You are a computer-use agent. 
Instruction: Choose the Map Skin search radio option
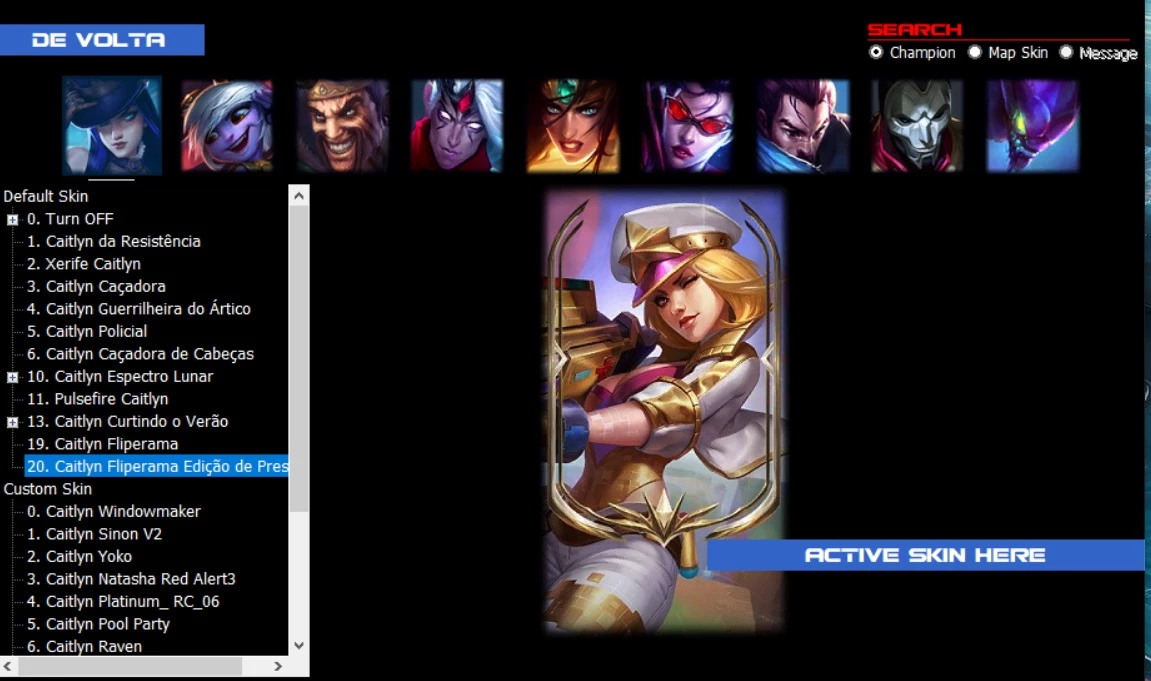[974, 52]
